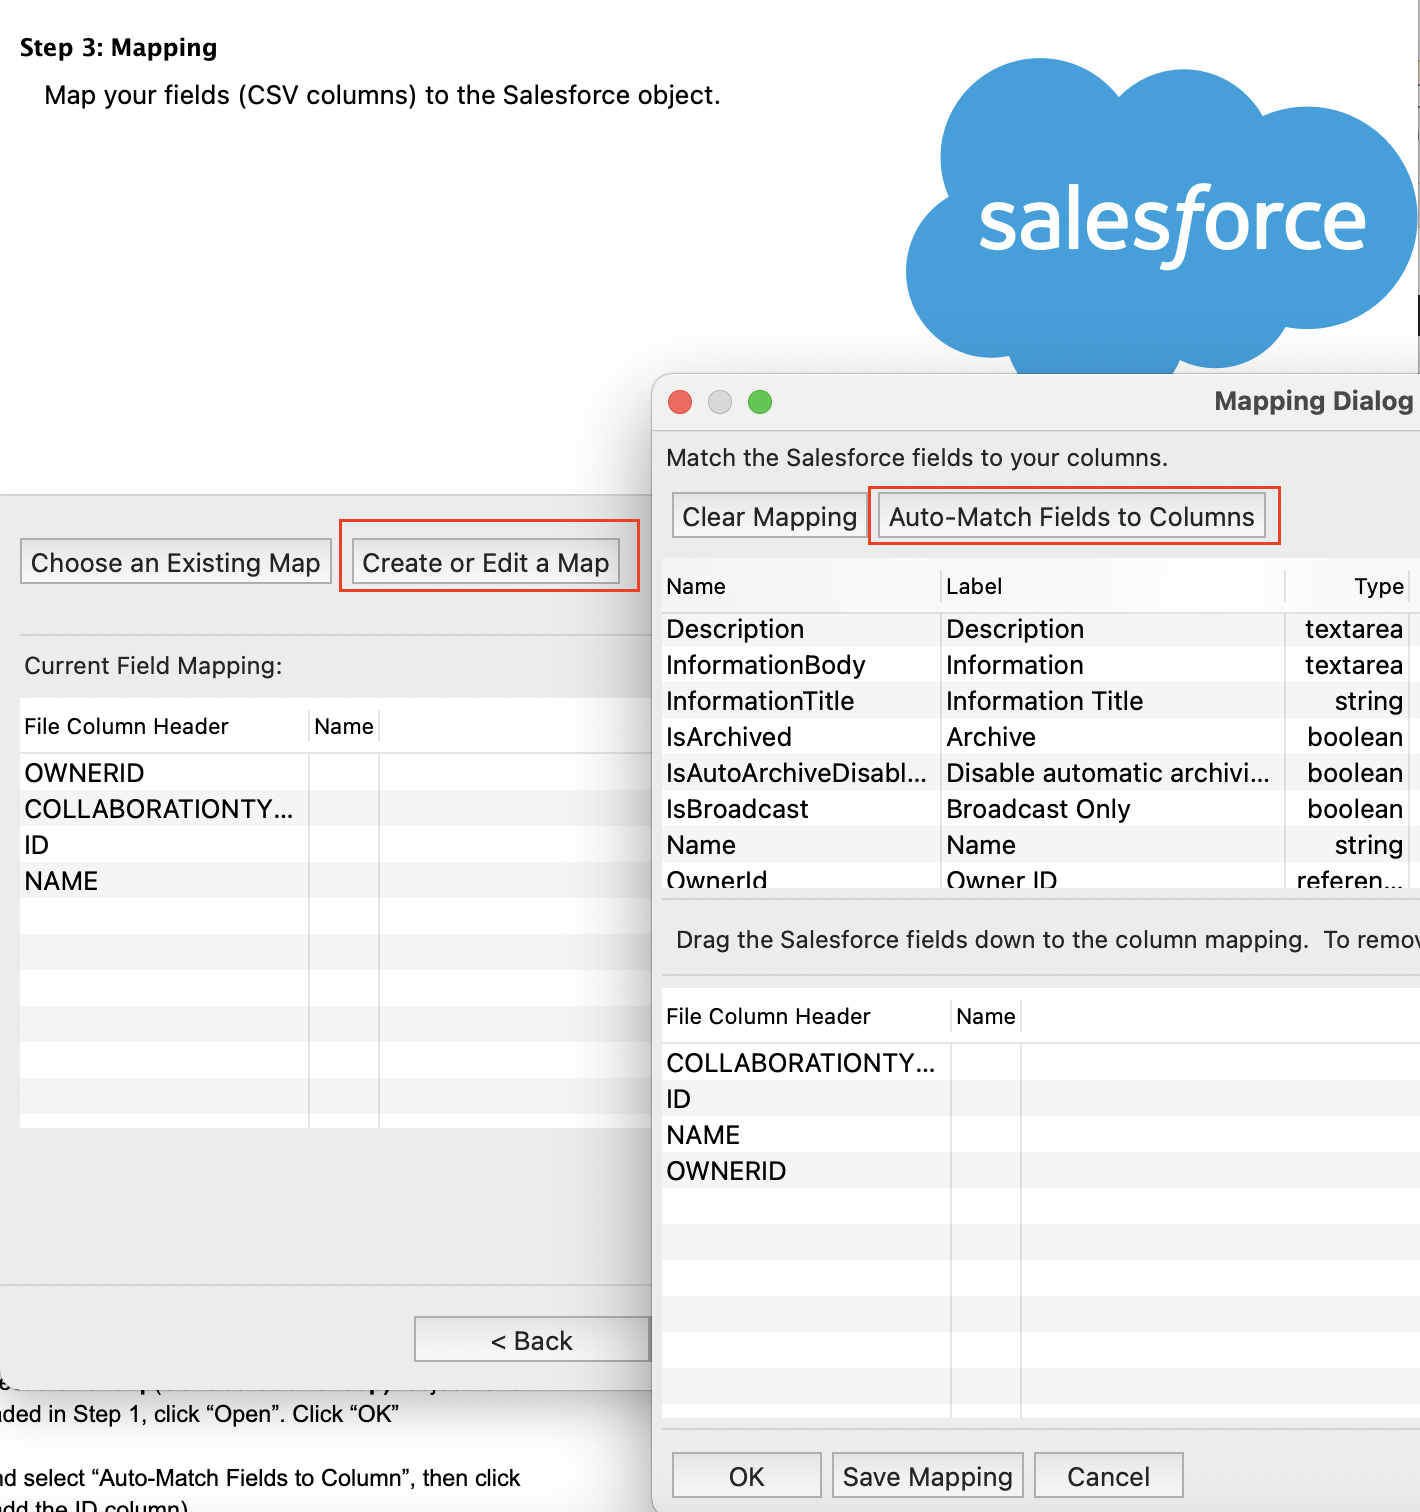Viewport: 1420px width, 1512px height.
Task: Click Clear Mapping in Mapping Dialog
Action: [769, 516]
